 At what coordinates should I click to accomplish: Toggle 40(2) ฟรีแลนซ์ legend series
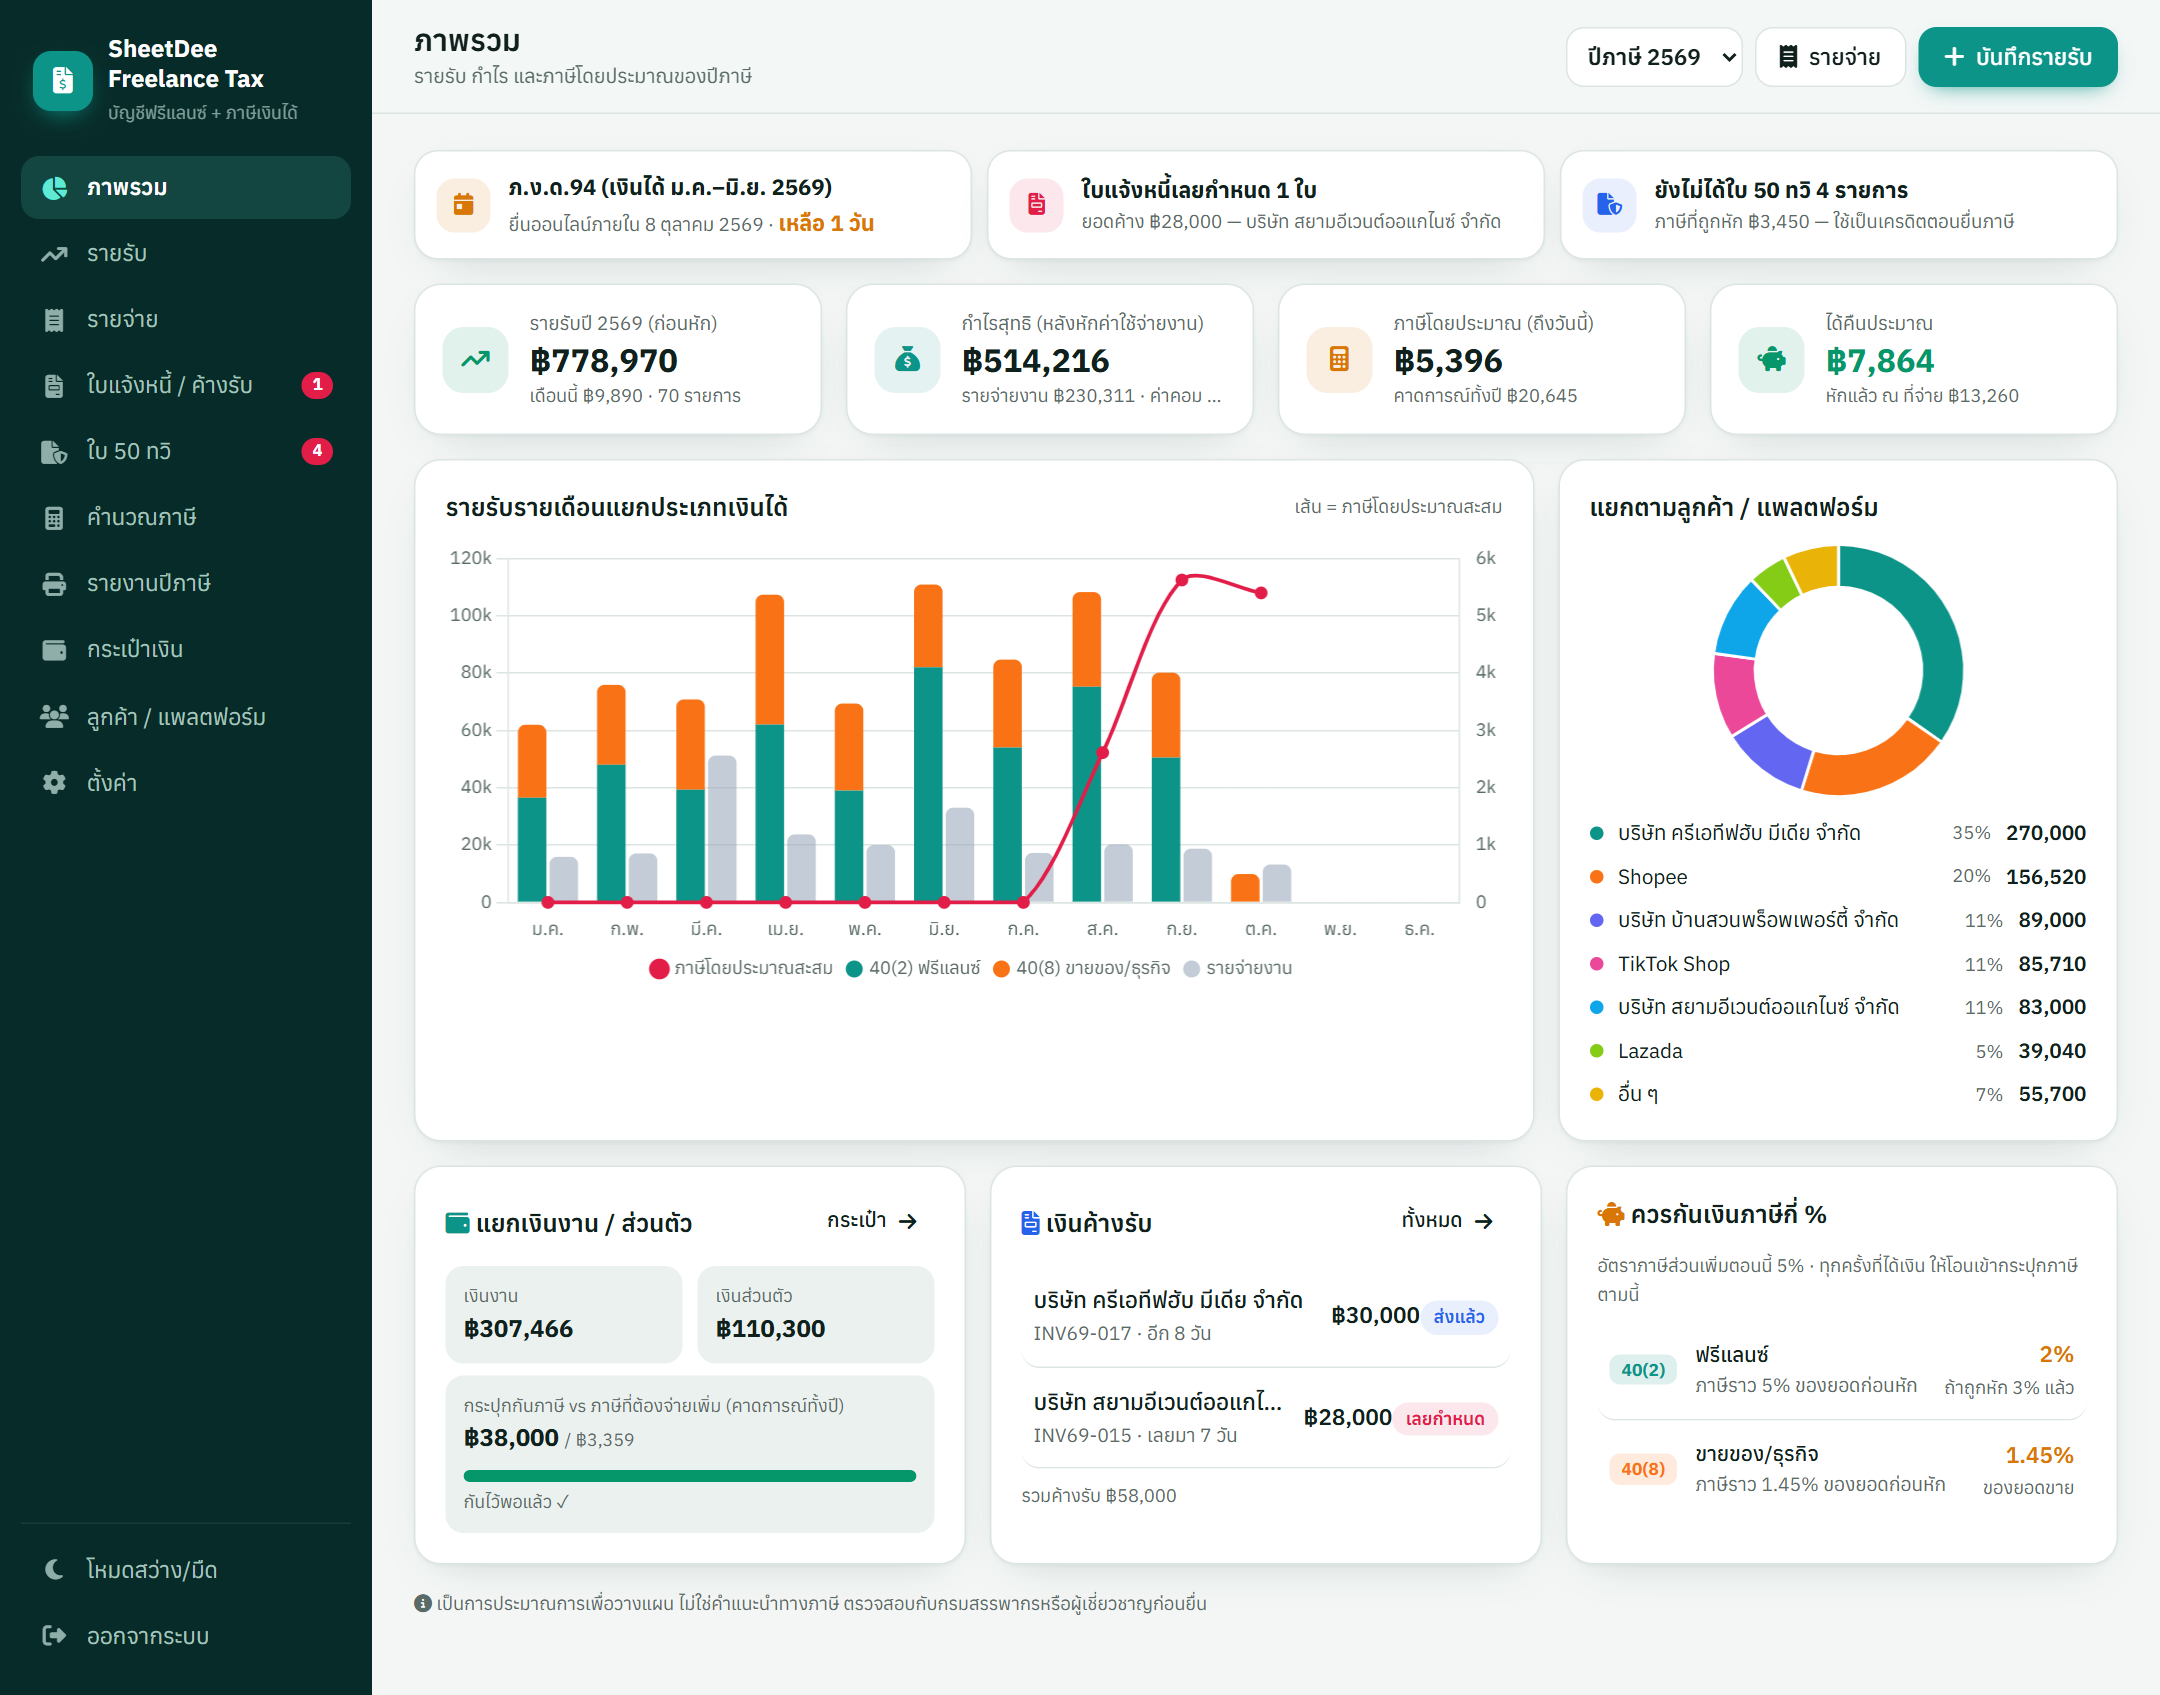coord(913,969)
